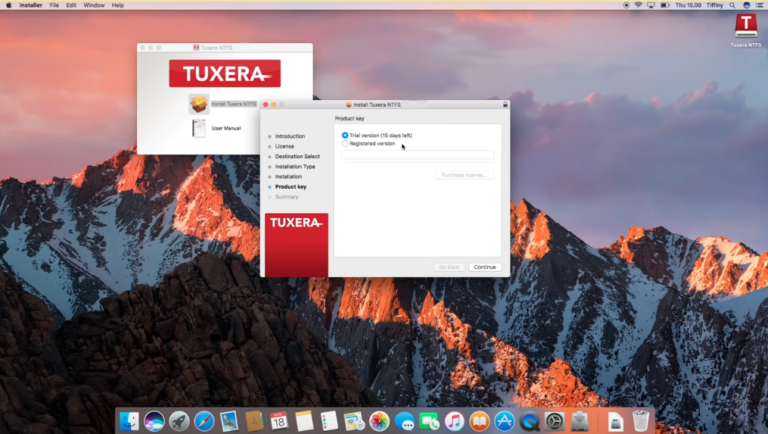Open the Window menu

click(x=94, y=5)
